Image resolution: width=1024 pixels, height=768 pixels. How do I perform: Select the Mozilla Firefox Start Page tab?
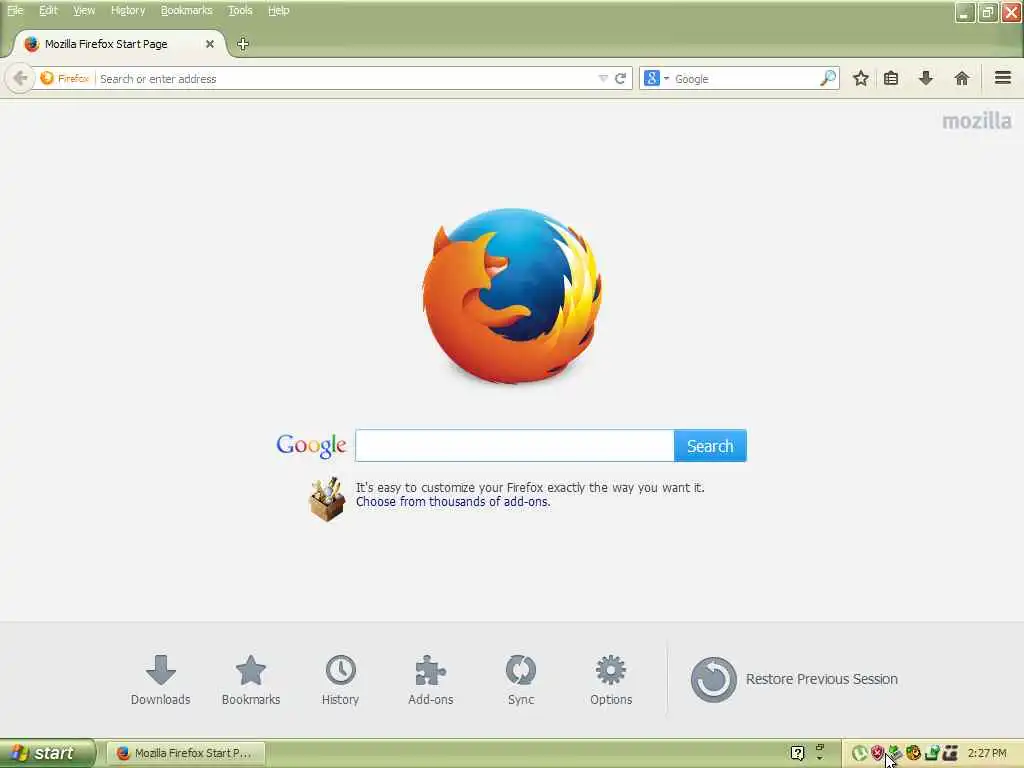tap(120, 44)
